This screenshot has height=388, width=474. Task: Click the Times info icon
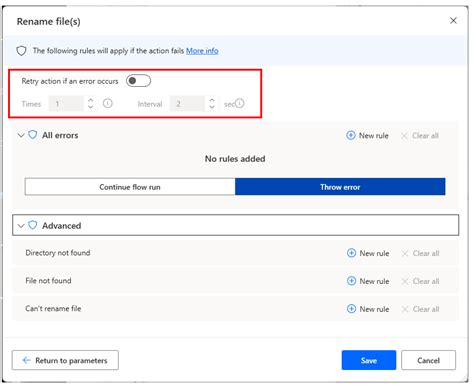tap(108, 103)
